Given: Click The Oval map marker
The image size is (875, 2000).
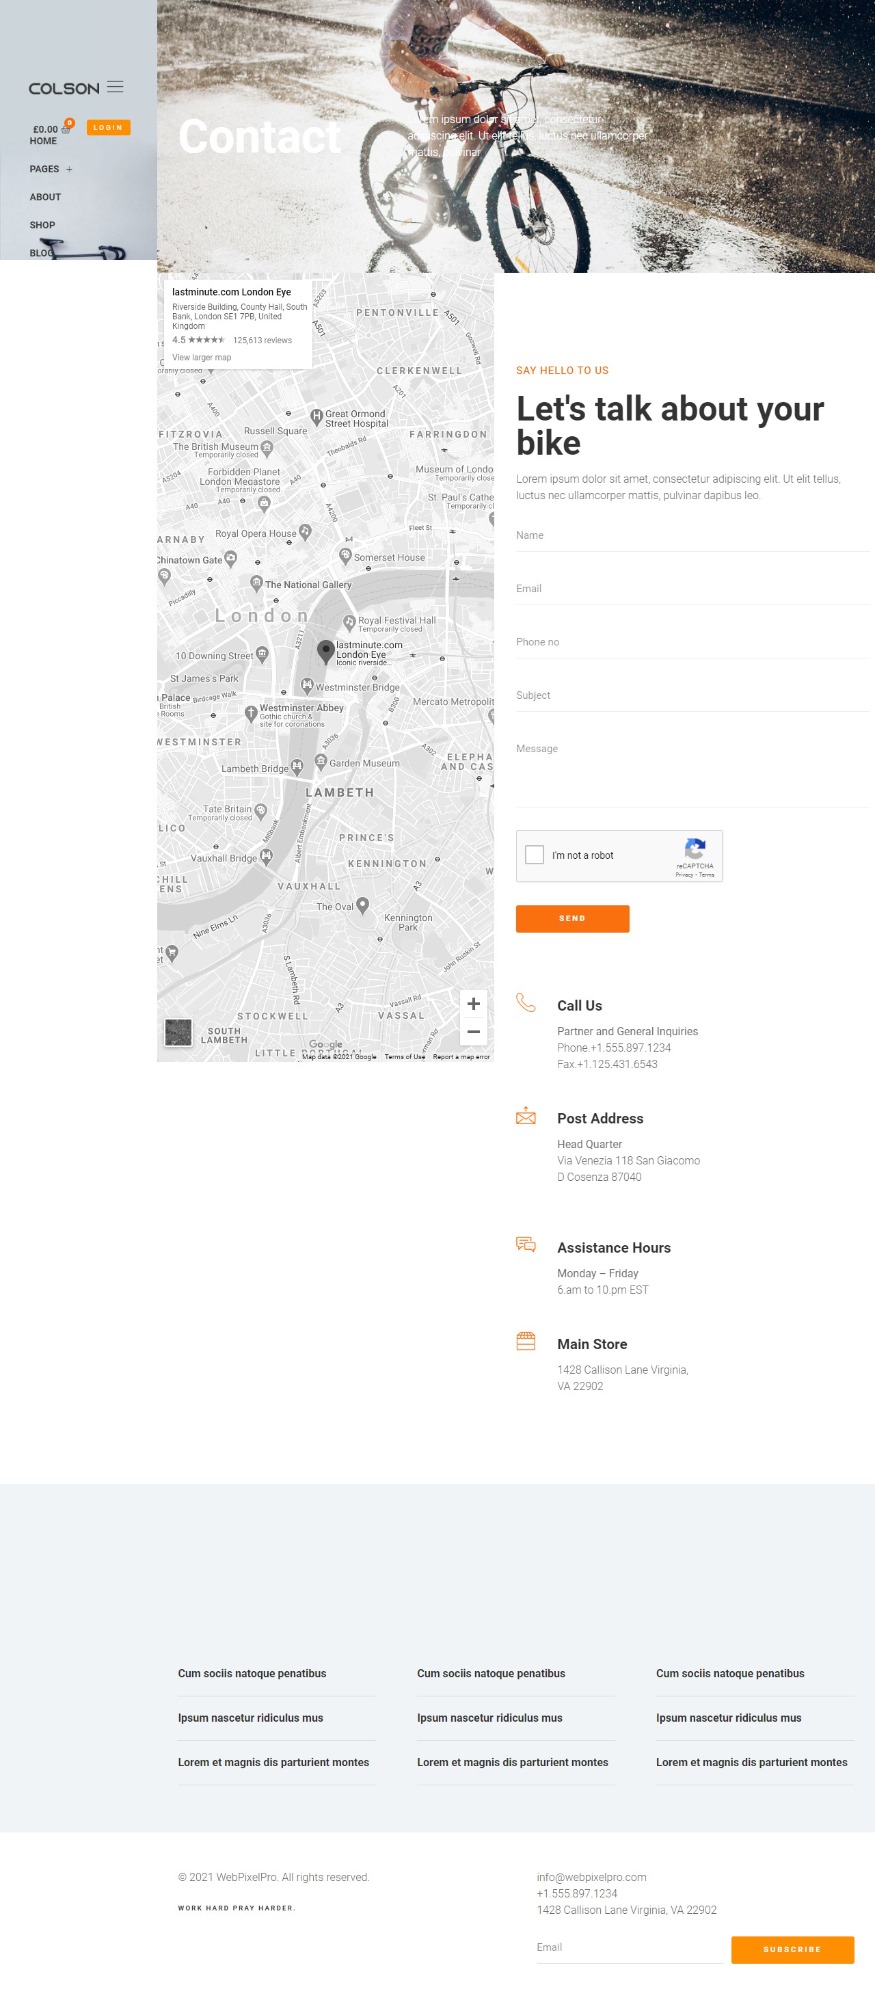Looking at the screenshot, I should [362, 907].
